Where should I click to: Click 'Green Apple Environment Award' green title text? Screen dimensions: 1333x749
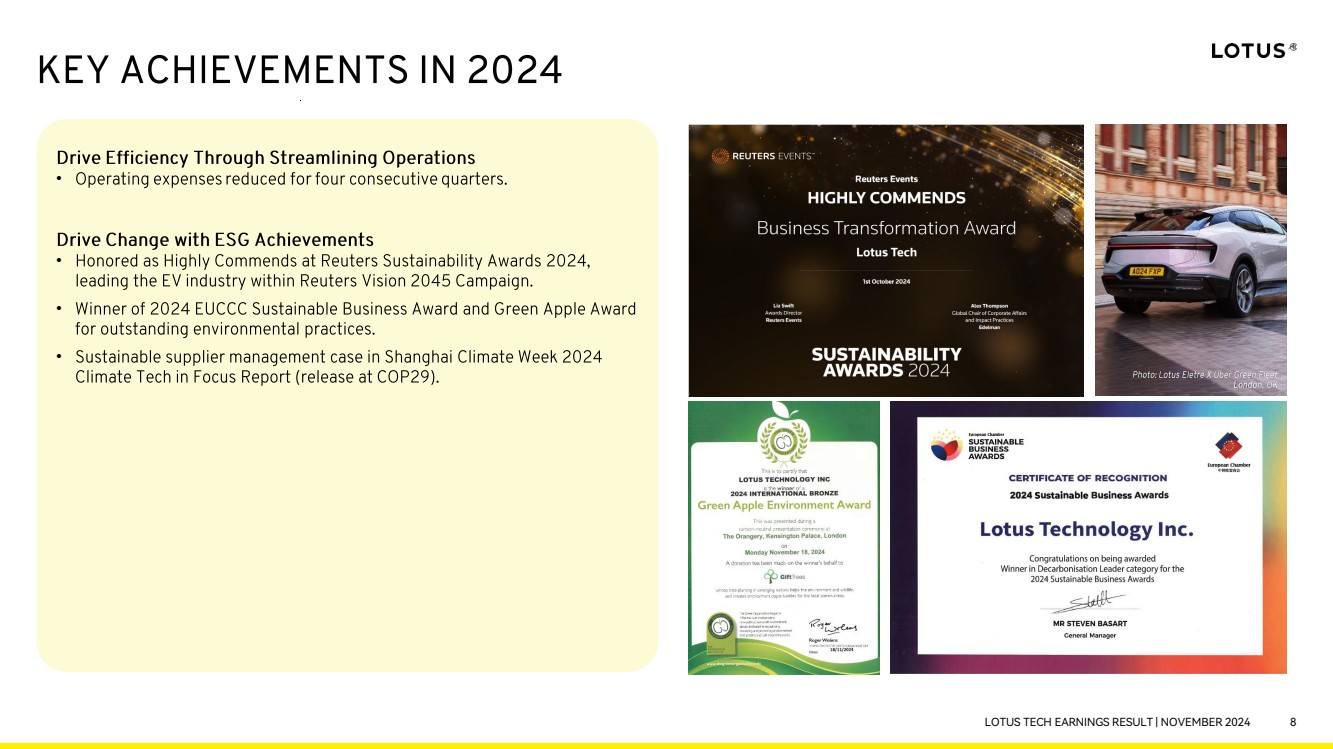[x=784, y=505]
